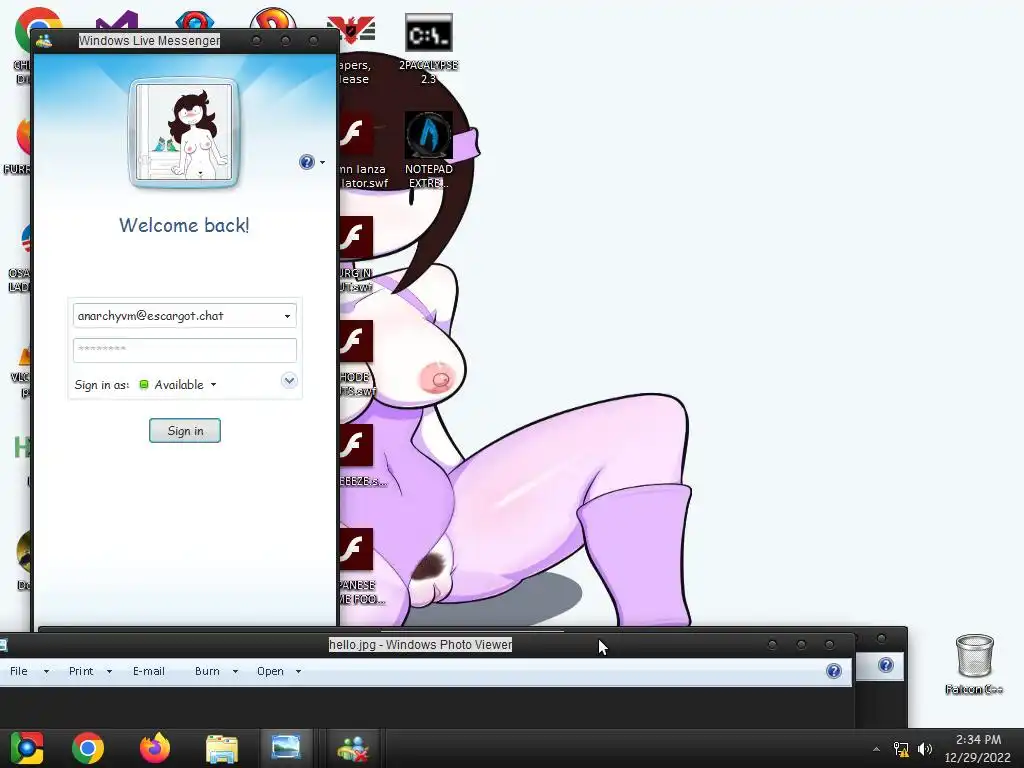Open Firefox from the taskbar
The image size is (1024, 768).
click(155, 748)
